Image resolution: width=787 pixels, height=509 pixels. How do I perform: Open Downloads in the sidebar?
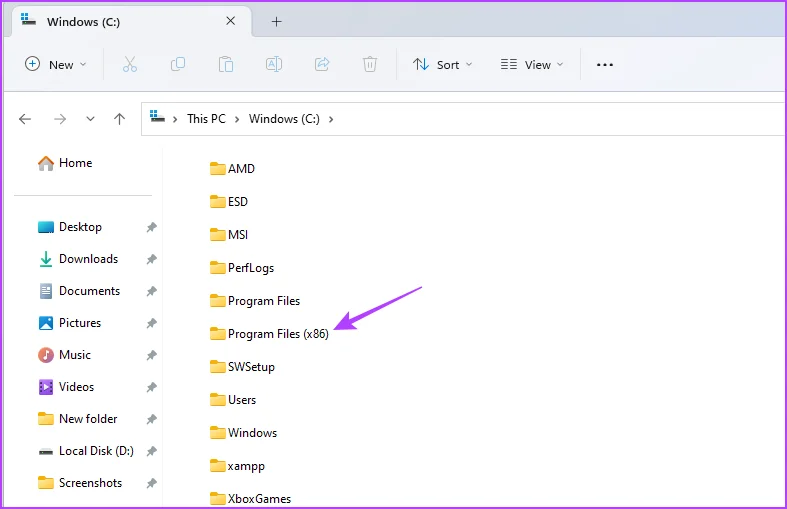79,259
